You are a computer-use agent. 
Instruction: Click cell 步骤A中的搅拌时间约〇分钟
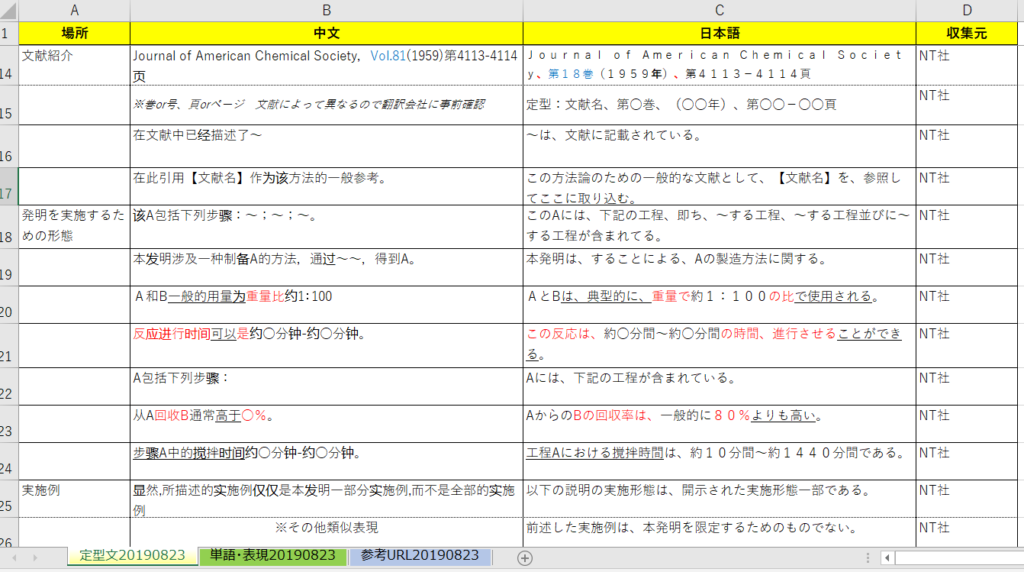pos(327,462)
